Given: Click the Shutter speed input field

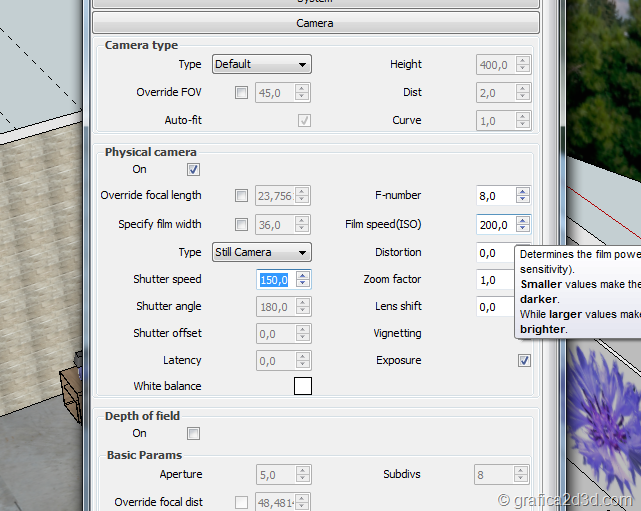Looking at the screenshot, I should tap(275, 280).
